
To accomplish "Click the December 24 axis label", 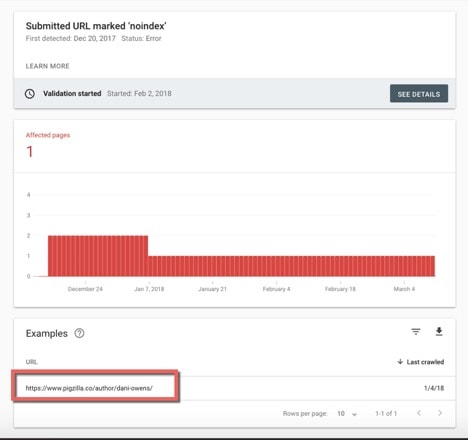I will [x=85, y=289].
